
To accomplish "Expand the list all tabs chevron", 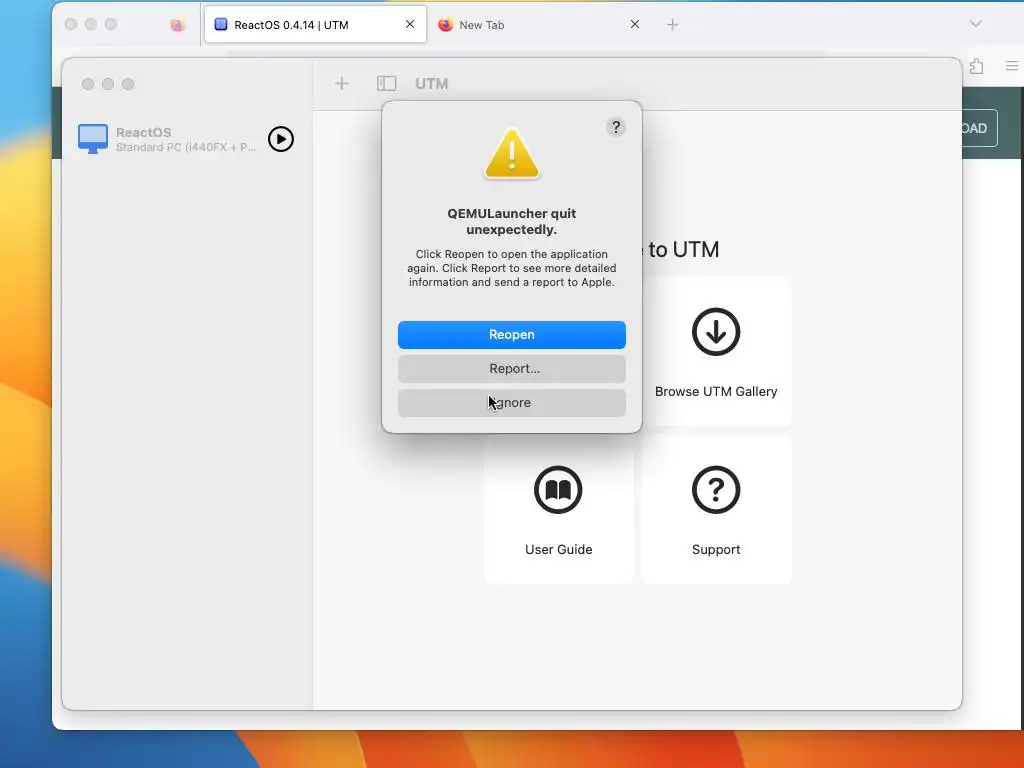I will click(x=976, y=24).
